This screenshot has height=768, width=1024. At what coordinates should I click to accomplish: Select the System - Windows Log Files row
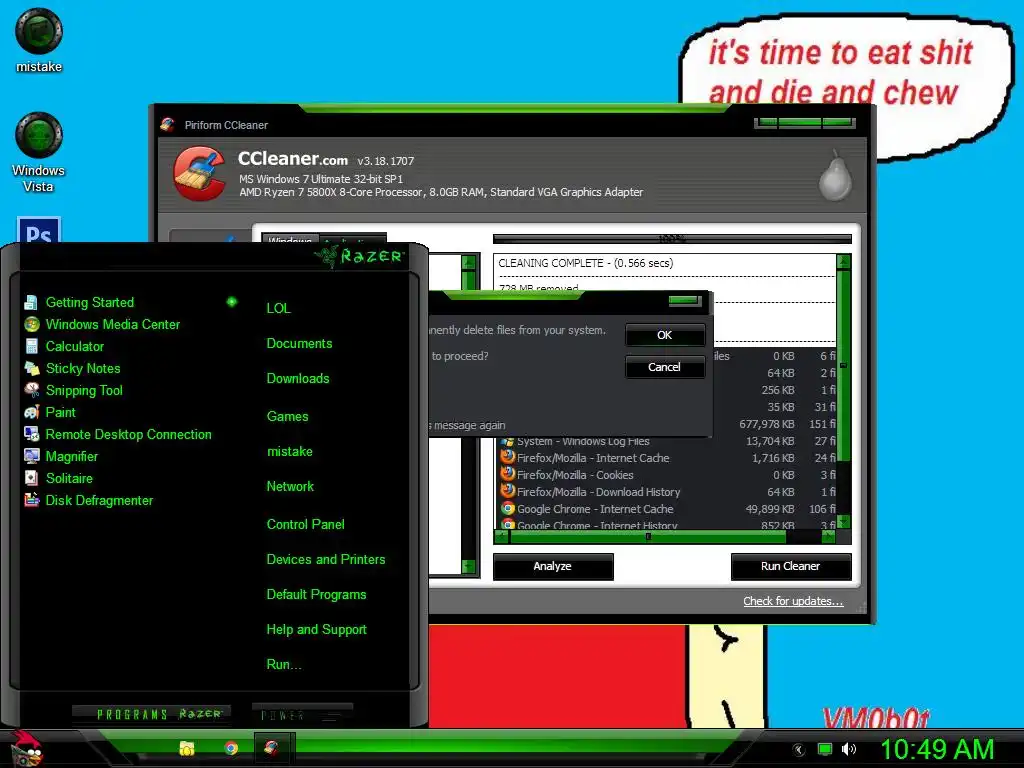tap(666, 441)
